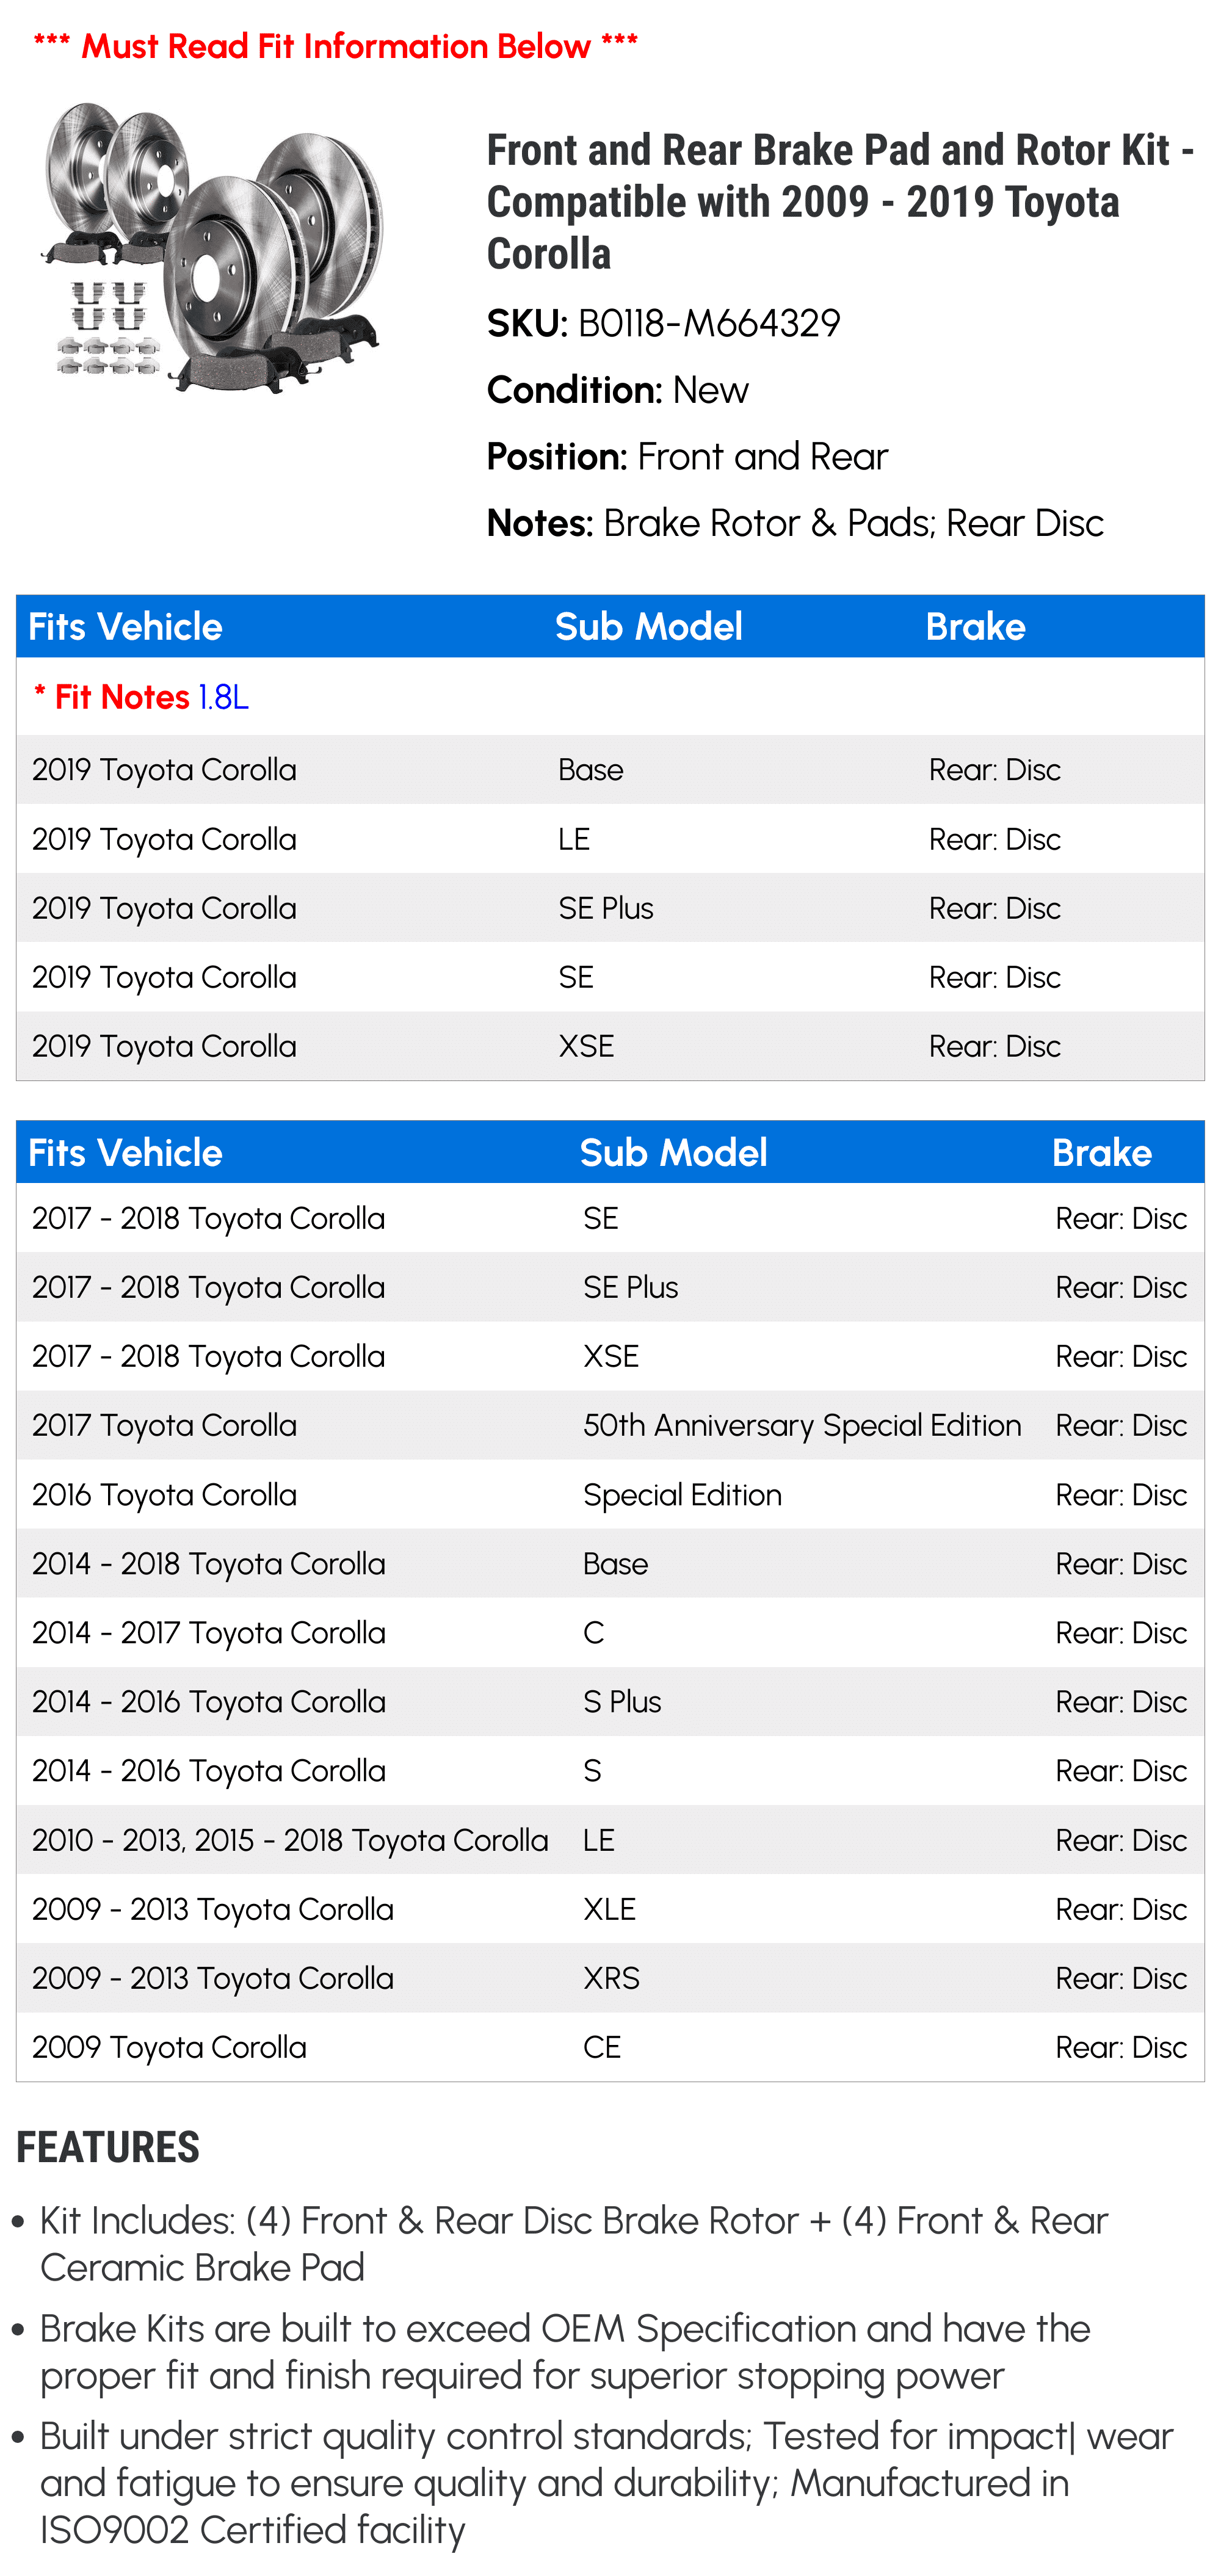1221x2576 pixels.
Task: Click the red Must Read Fit Information notice
Action: 335,46
